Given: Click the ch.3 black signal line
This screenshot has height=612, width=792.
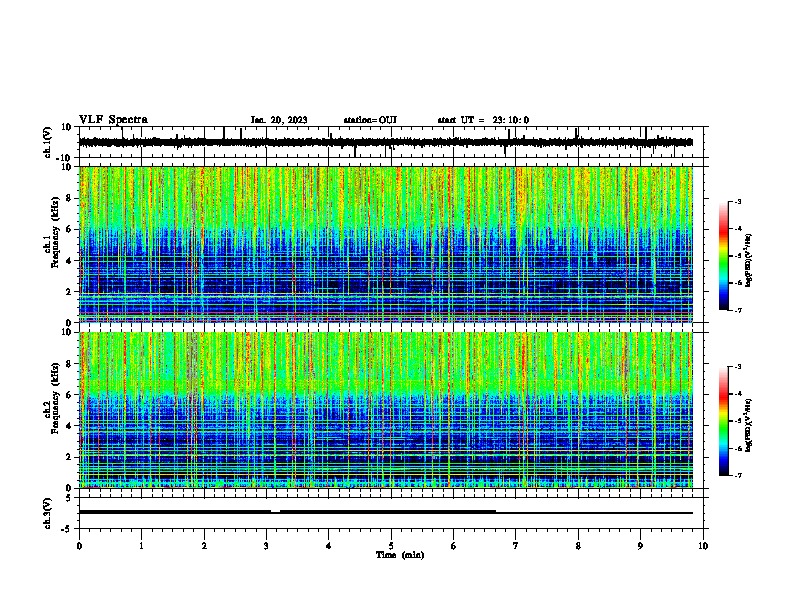Looking at the screenshot, I should (x=386, y=512).
